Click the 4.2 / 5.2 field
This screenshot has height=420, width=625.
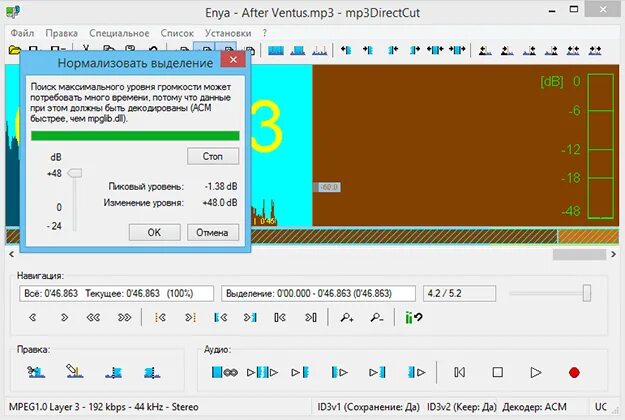(459, 294)
